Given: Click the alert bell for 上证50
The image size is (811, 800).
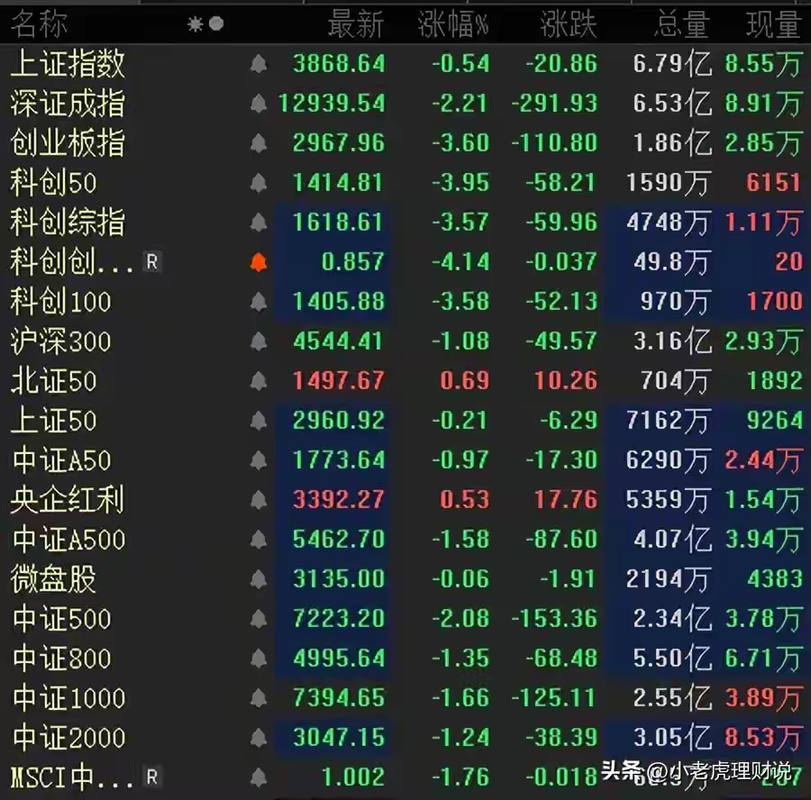Looking at the screenshot, I should 259,420.
